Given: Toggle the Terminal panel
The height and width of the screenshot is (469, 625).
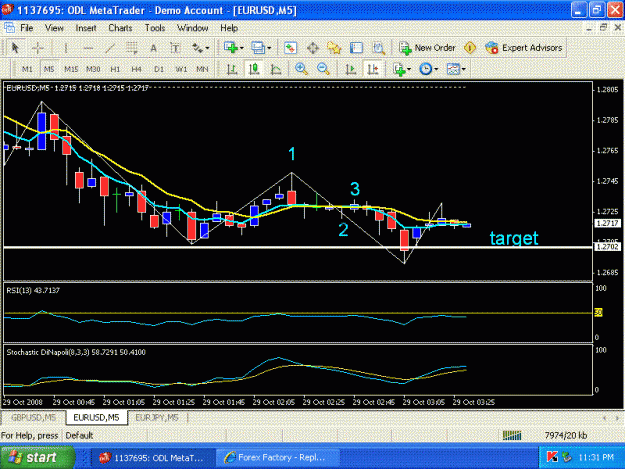Looking at the screenshot, I should (x=356, y=48).
